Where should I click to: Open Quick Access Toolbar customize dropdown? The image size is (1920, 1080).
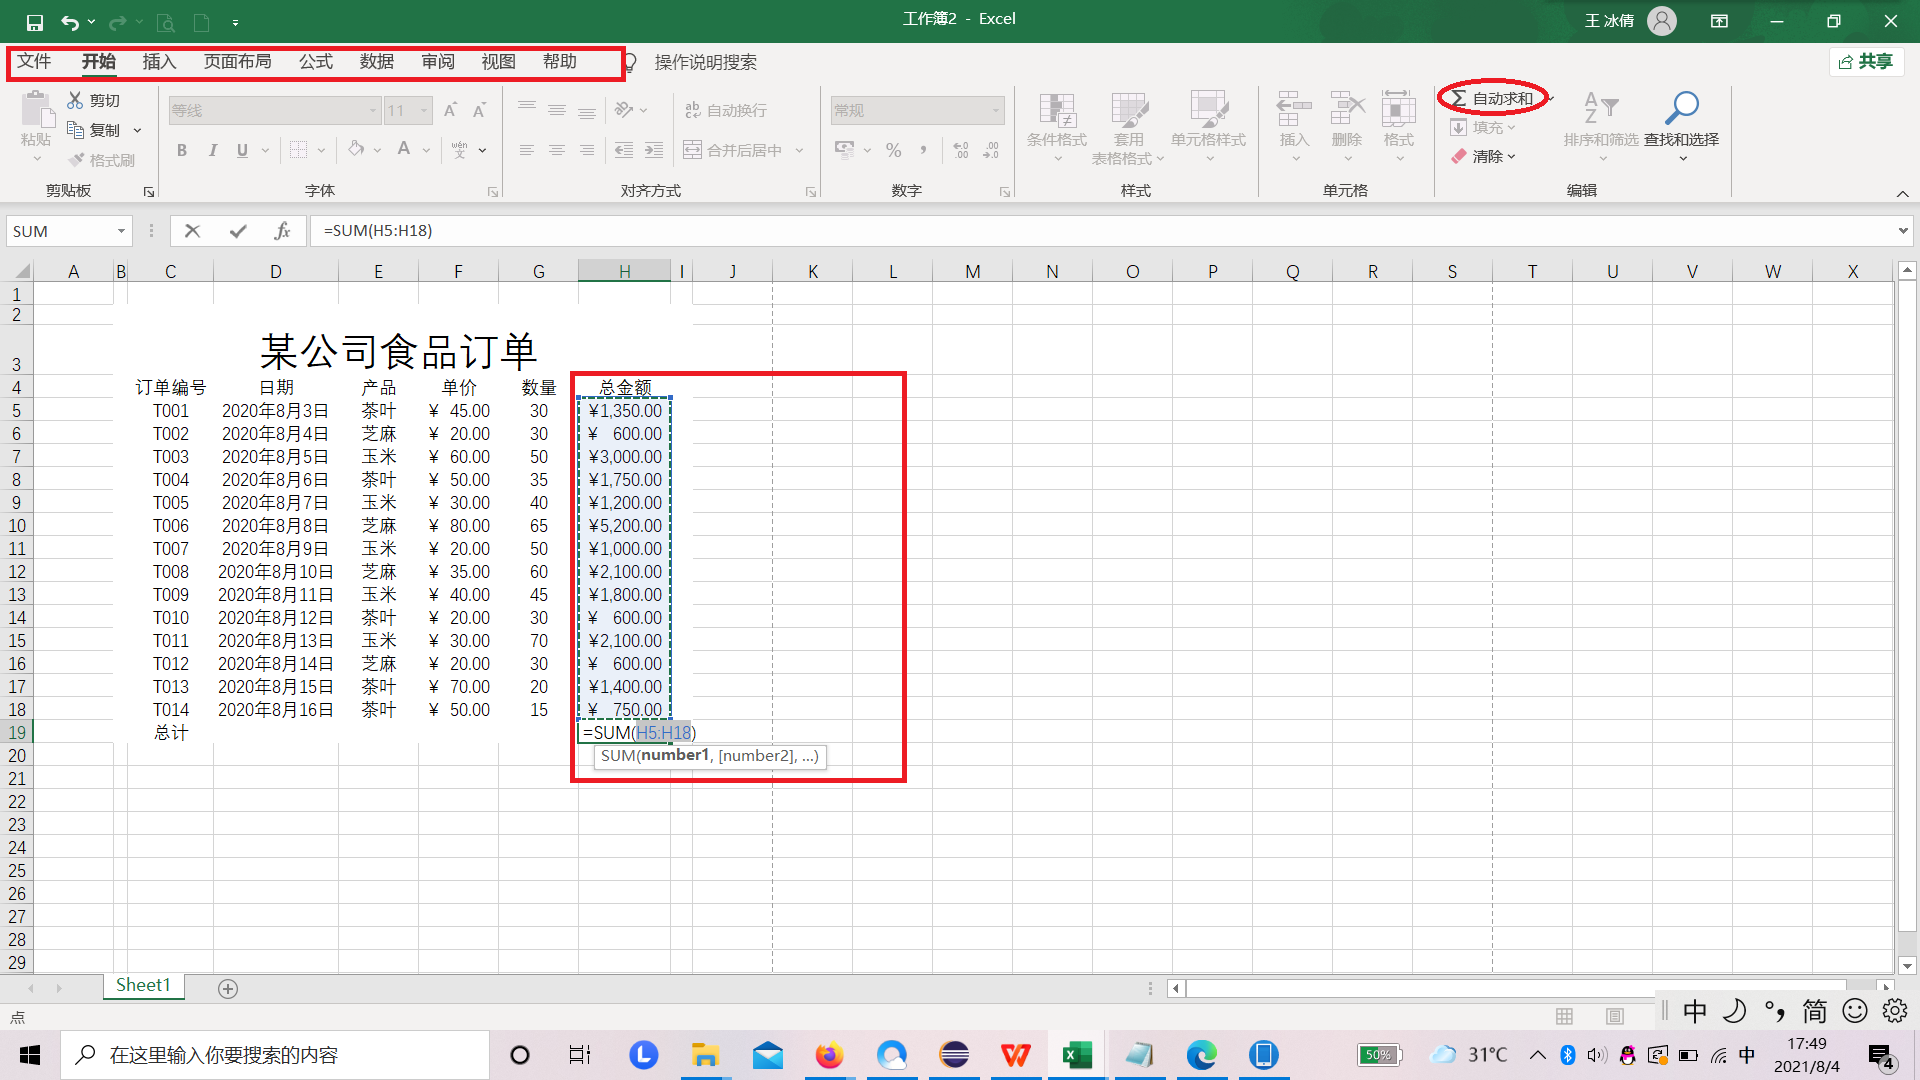235,22
